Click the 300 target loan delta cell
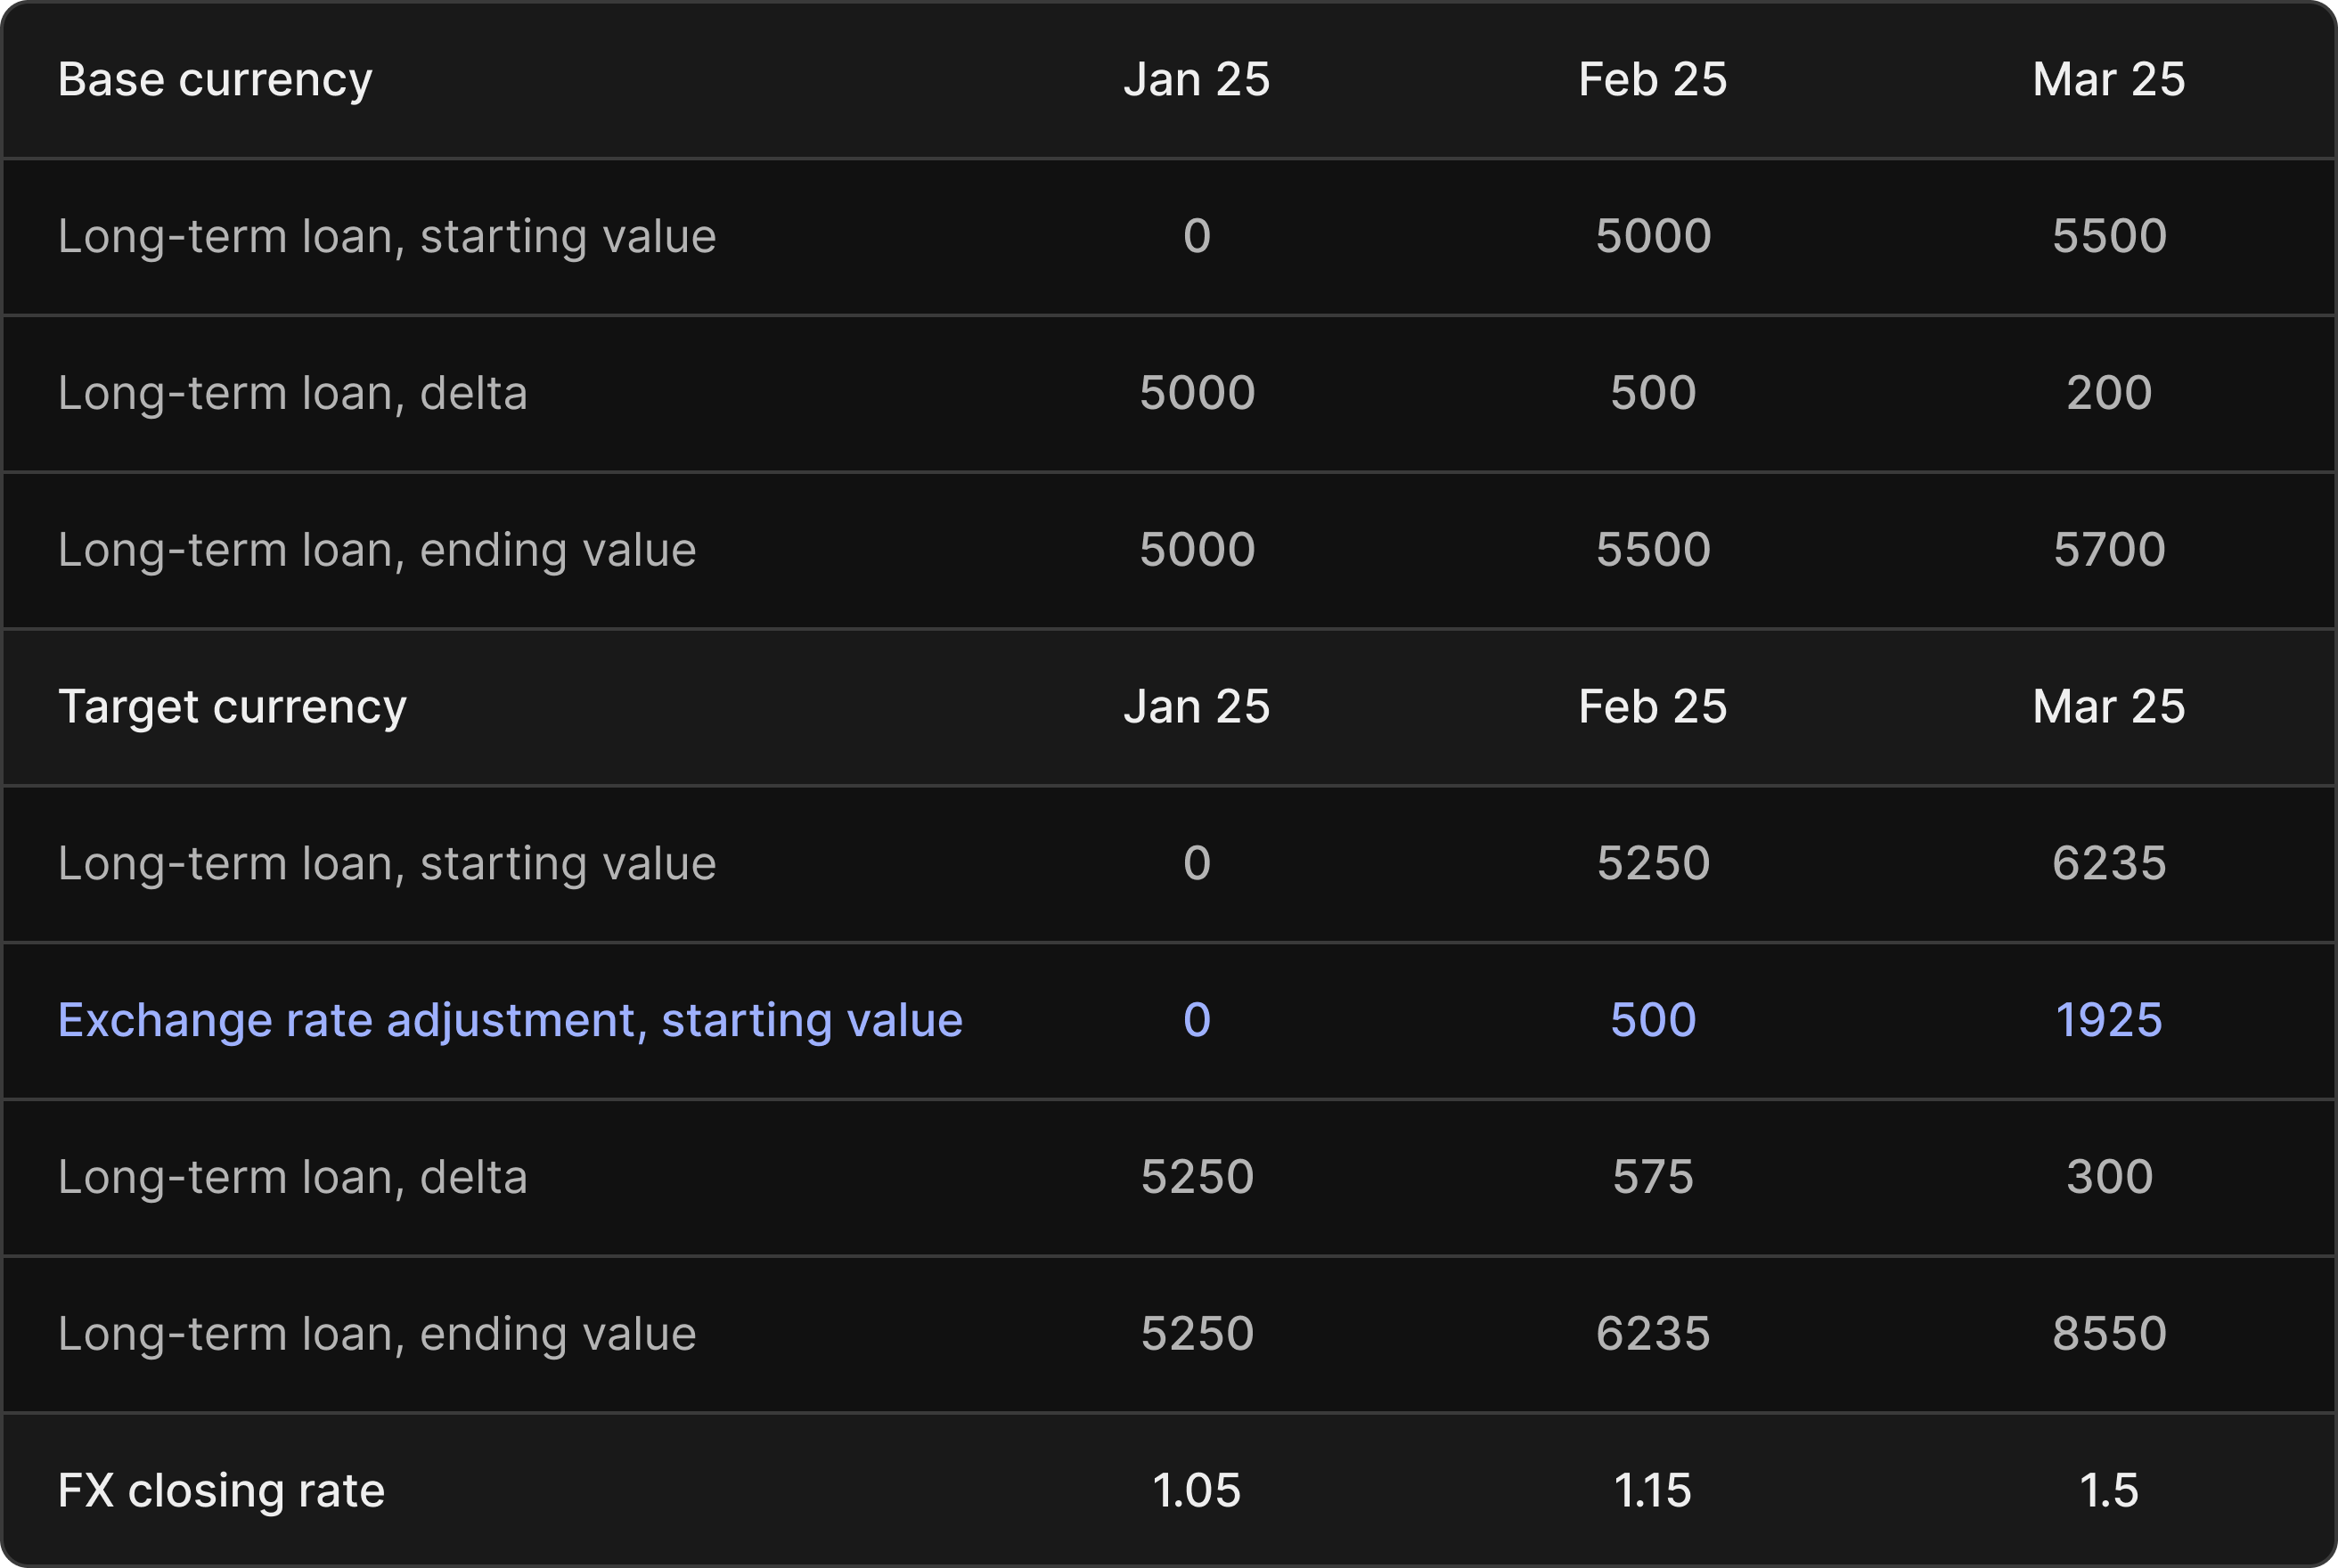This screenshot has height=1568, width=2338. 2108,1177
